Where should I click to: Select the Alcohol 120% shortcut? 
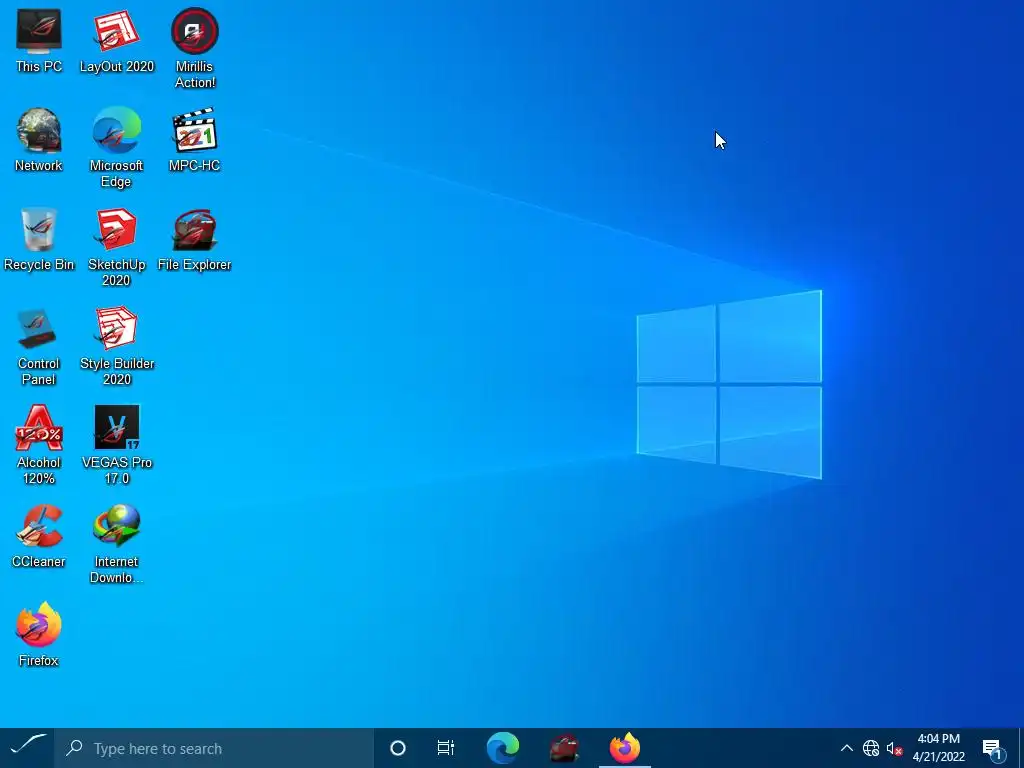click(39, 445)
